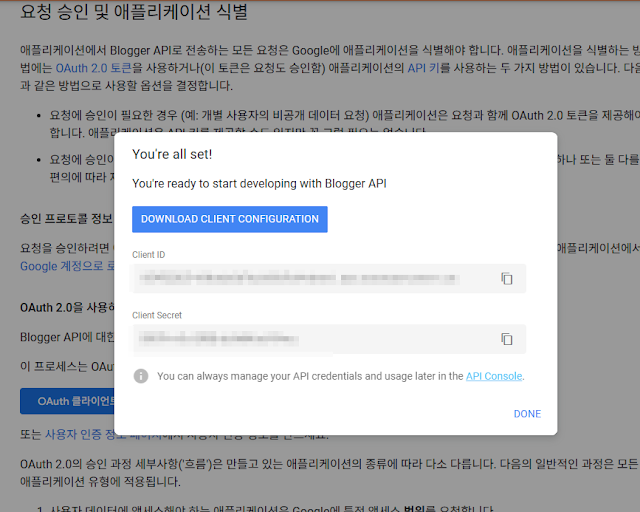Click the '승인 프로토콜 정보' subheading

point(66,218)
